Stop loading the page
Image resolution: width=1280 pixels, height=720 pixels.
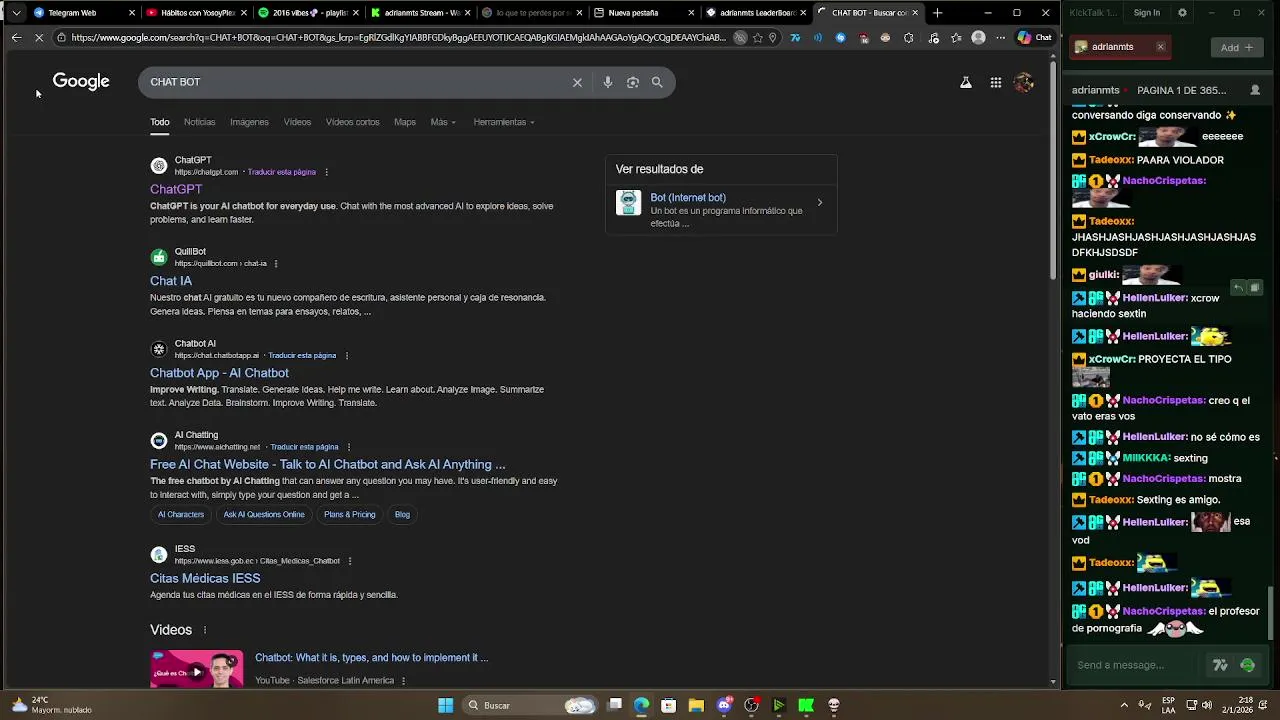[39, 37]
